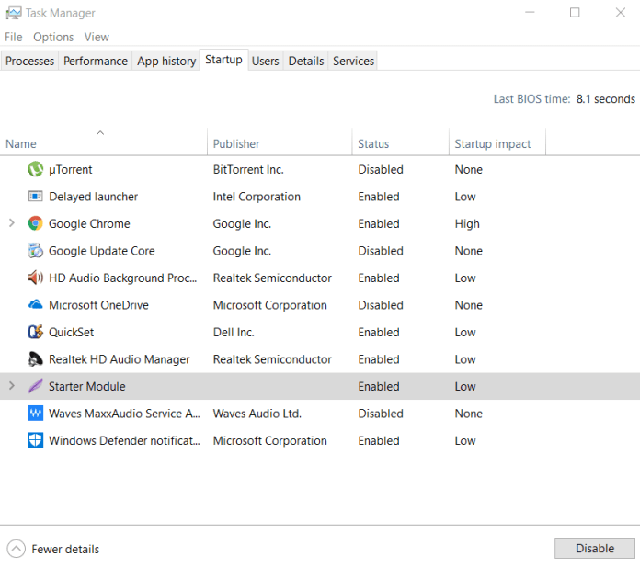The height and width of the screenshot is (568, 640).
Task: Click the High startup impact value
Action: coord(467,224)
